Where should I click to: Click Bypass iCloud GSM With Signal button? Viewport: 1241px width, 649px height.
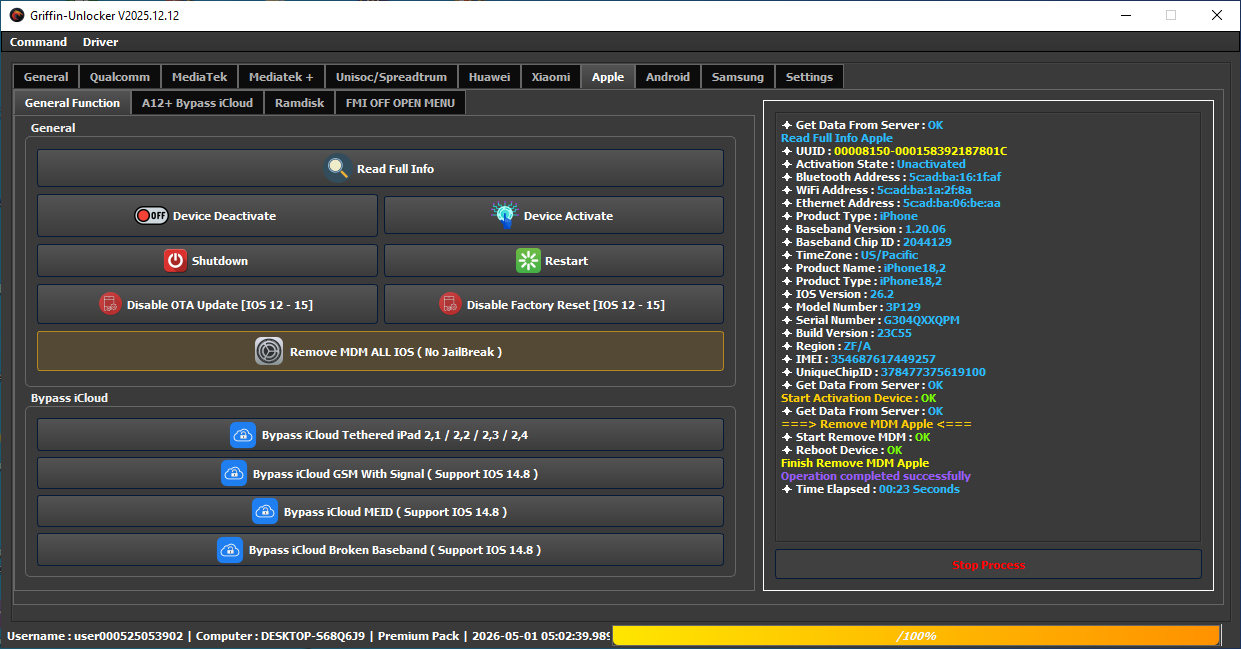(380, 474)
